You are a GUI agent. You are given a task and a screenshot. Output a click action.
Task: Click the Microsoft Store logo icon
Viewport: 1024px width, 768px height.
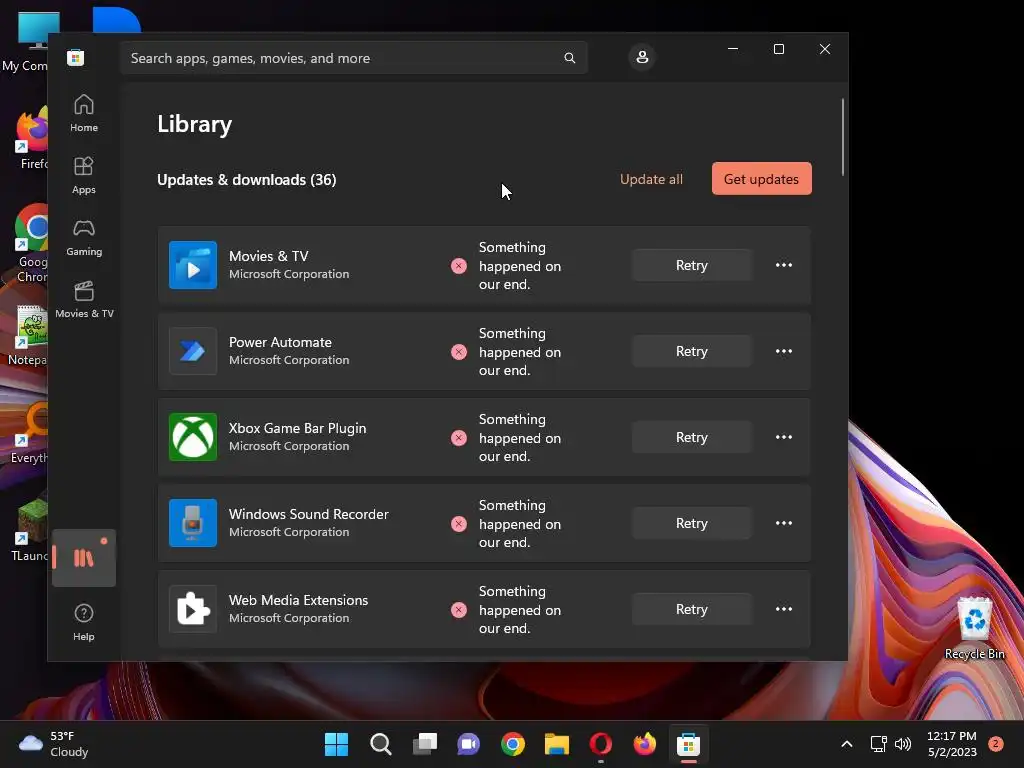(76, 57)
